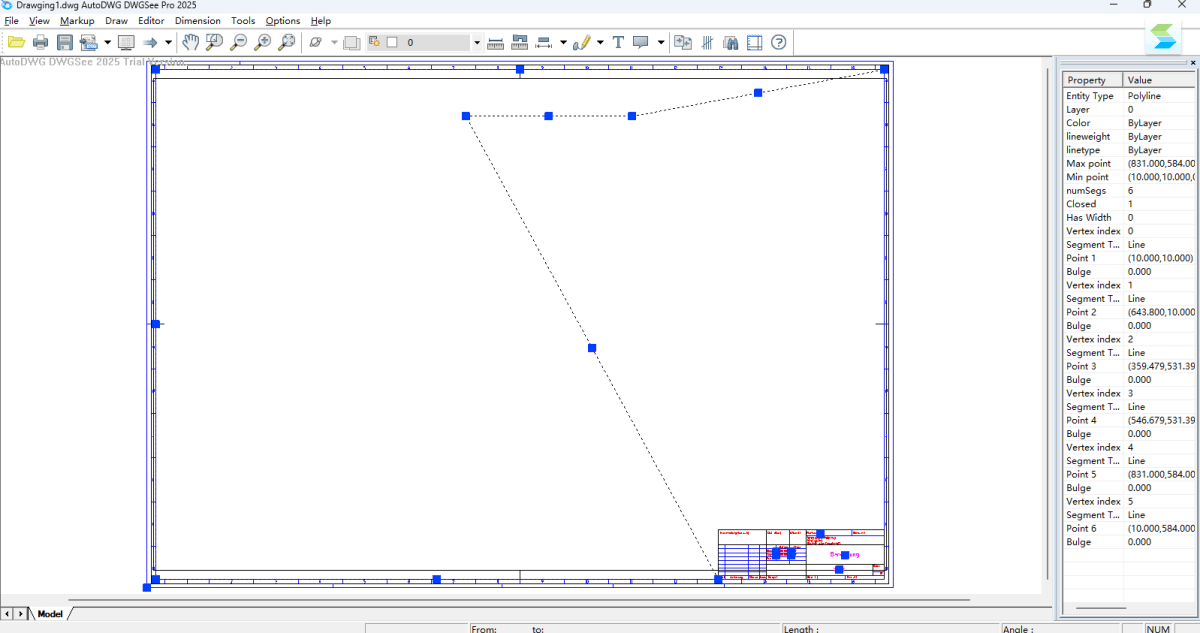The image size is (1200, 633).
Task: Open a drawing file with folder icon
Action: click(17, 42)
